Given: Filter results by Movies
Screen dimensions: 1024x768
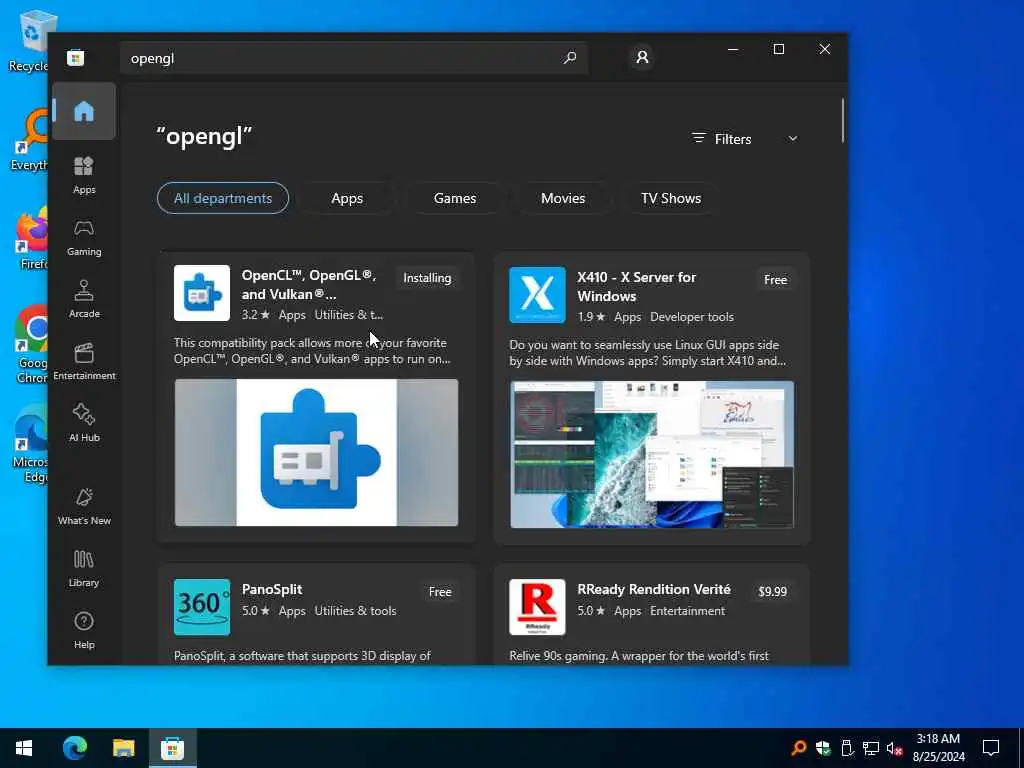Looking at the screenshot, I should pyautogui.click(x=563, y=198).
